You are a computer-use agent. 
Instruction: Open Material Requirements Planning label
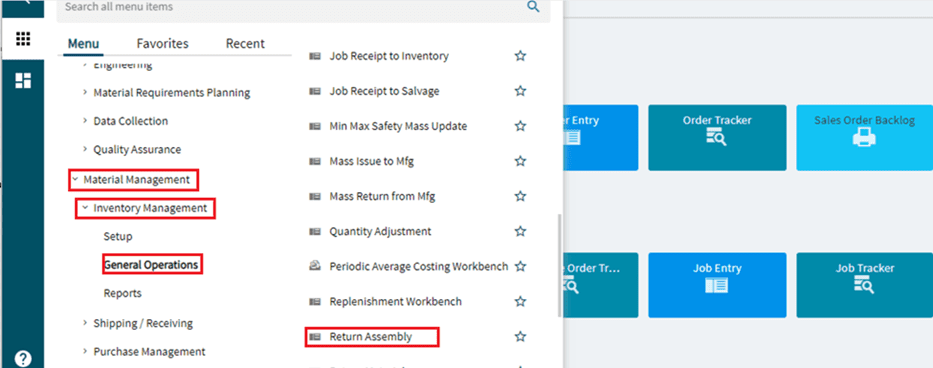click(171, 93)
